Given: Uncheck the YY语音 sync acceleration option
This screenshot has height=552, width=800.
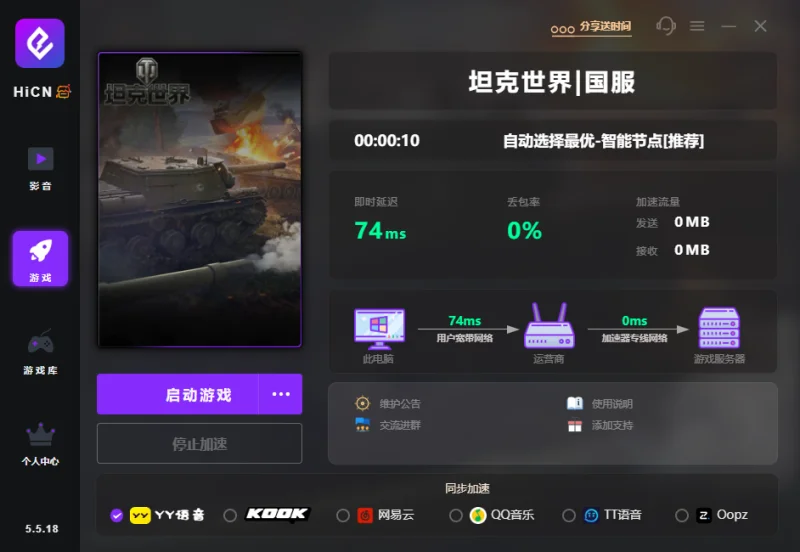Looking at the screenshot, I should (x=116, y=515).
